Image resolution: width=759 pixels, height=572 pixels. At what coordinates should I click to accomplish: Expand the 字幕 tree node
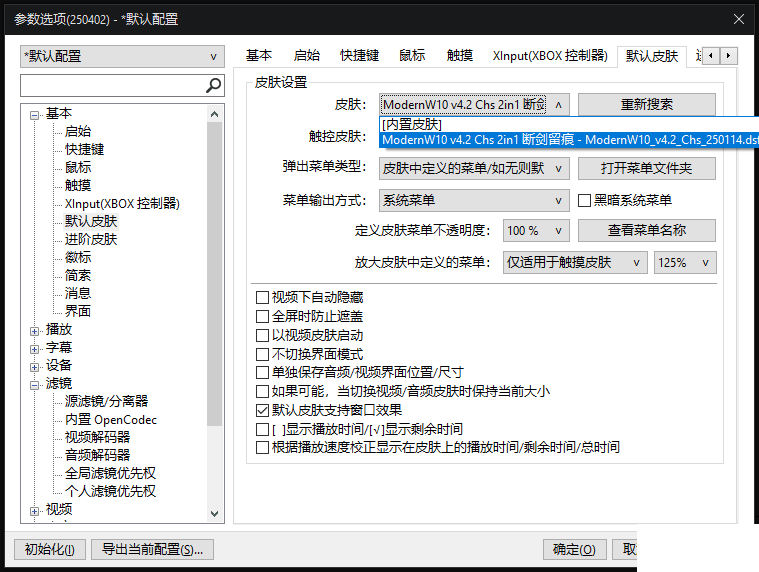click(x=35, y=348)
